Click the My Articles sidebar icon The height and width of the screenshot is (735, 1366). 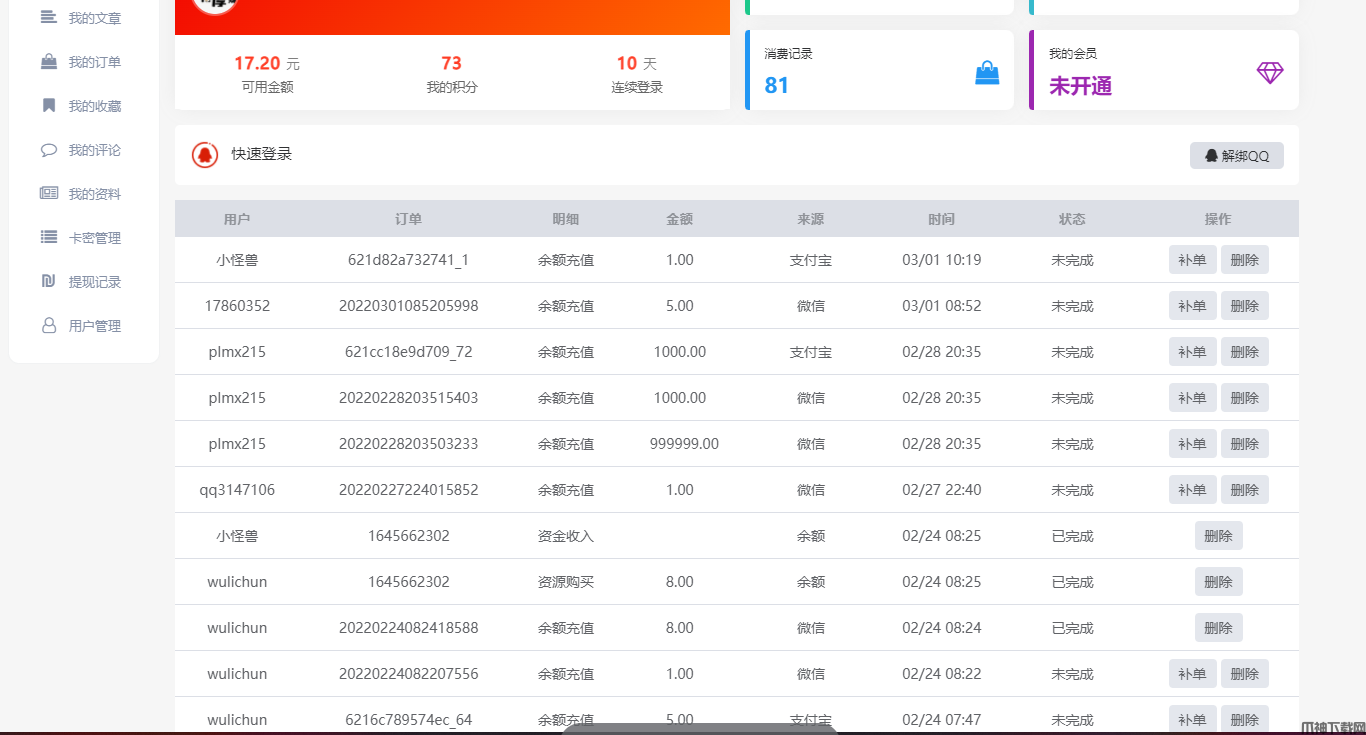point(48,17)
